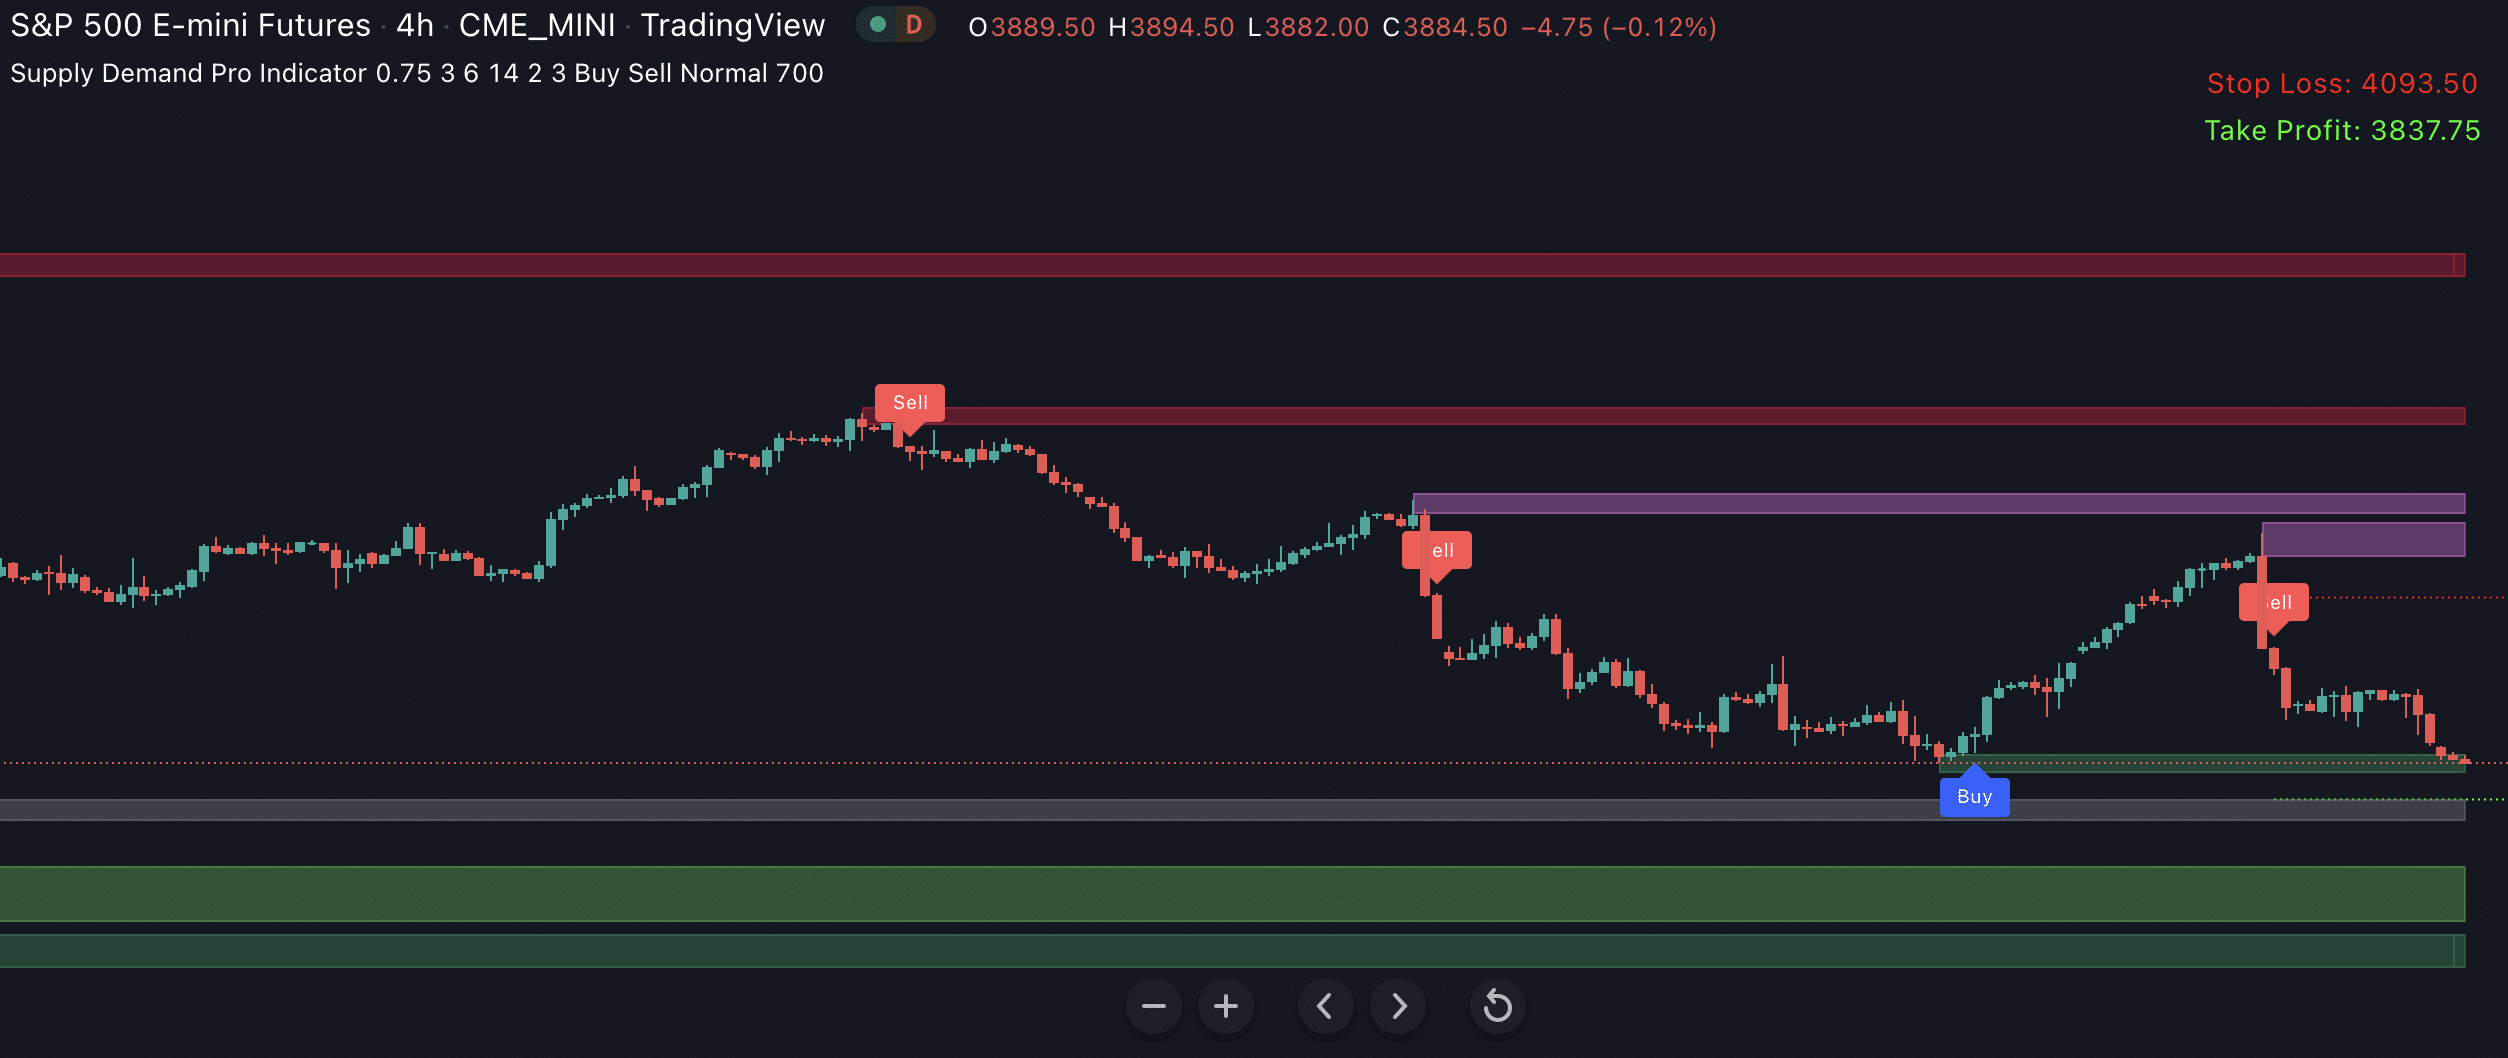Screen dimensions: 2508x1058
Task: Click the open price value 3889.50
Action: tap(1043, 27)
